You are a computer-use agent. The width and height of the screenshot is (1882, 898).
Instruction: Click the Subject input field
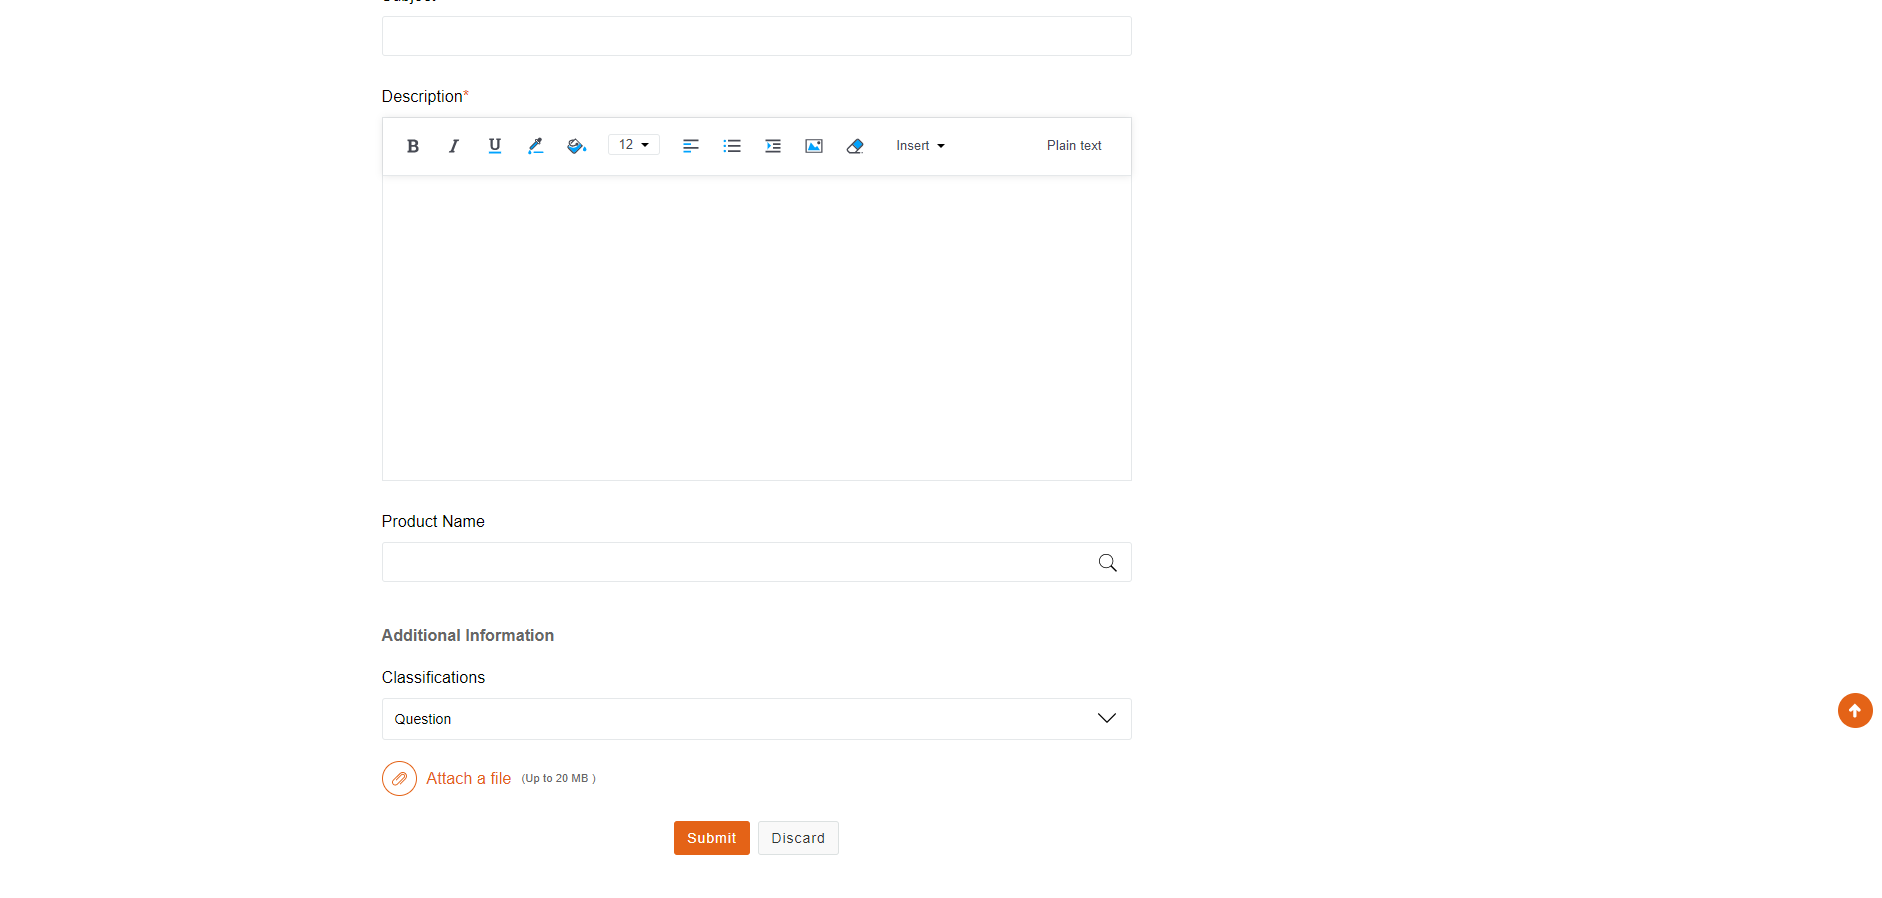[x=756, y=36]
